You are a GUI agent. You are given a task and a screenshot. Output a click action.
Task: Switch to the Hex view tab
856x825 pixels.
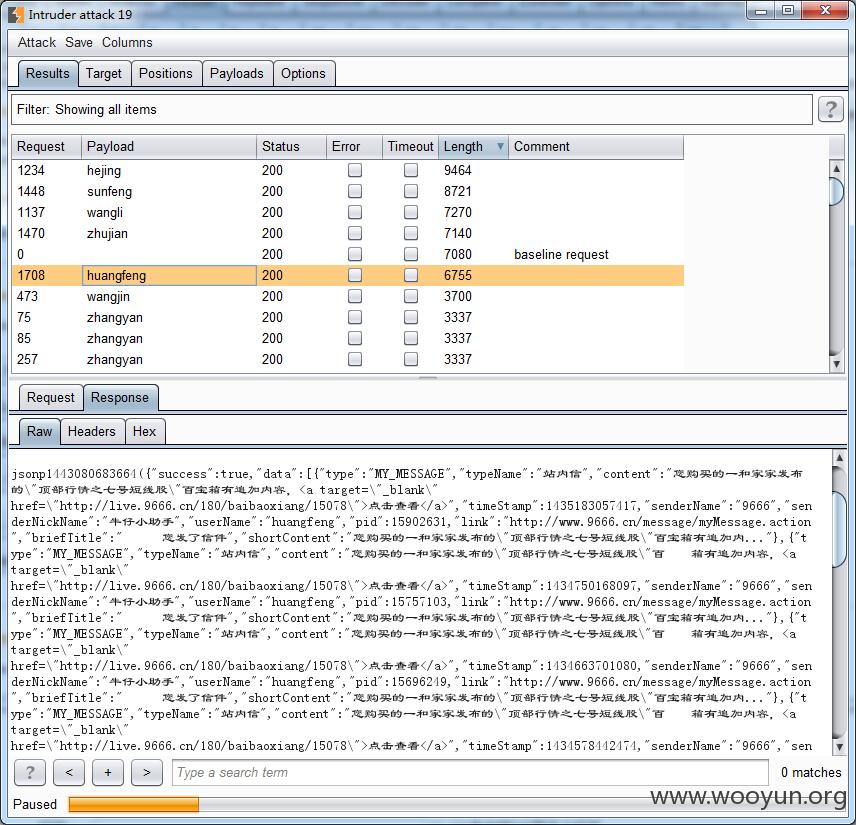click(x=145, y=431)
